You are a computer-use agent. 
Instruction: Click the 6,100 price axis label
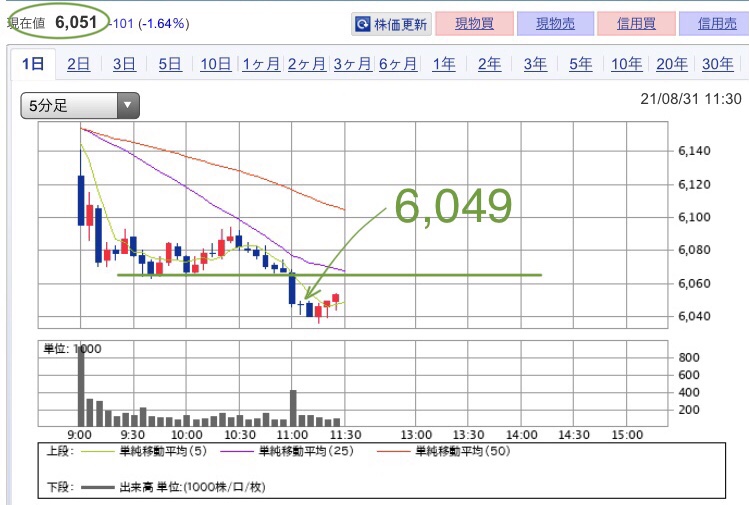tap(694, 217)
